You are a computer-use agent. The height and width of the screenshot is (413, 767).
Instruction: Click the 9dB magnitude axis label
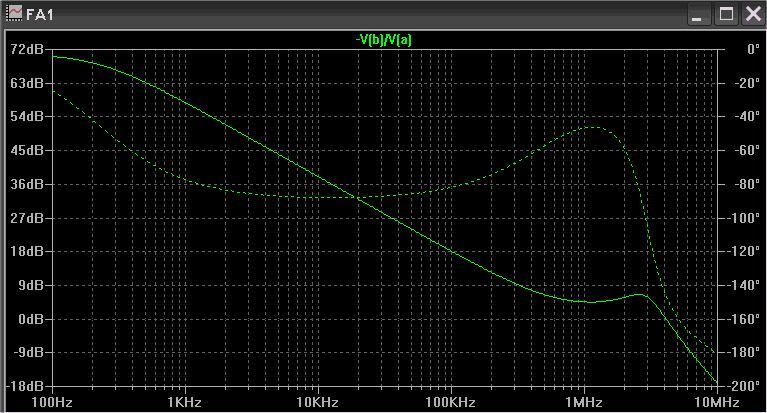coord(31,285)
